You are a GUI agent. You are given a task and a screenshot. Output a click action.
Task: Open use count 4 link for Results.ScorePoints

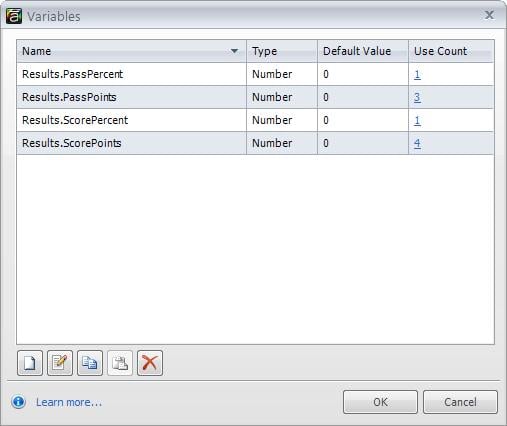417,143
